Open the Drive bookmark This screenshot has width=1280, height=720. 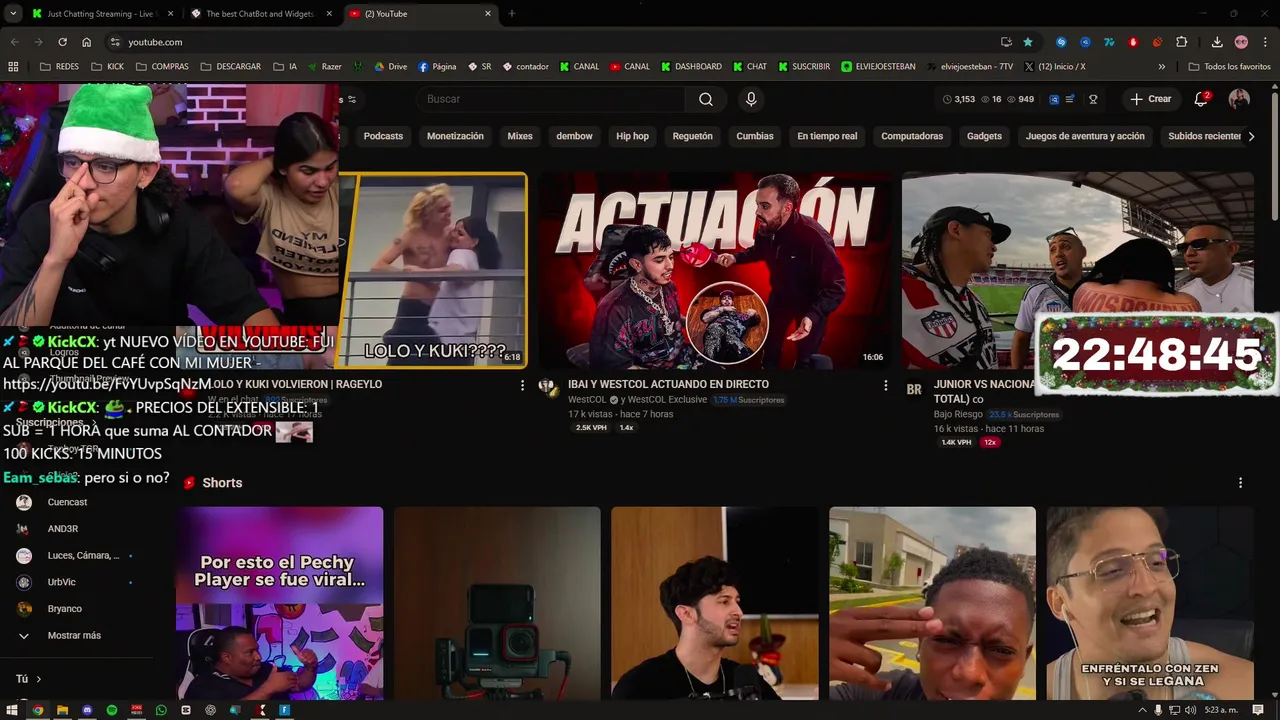(390, 67)
